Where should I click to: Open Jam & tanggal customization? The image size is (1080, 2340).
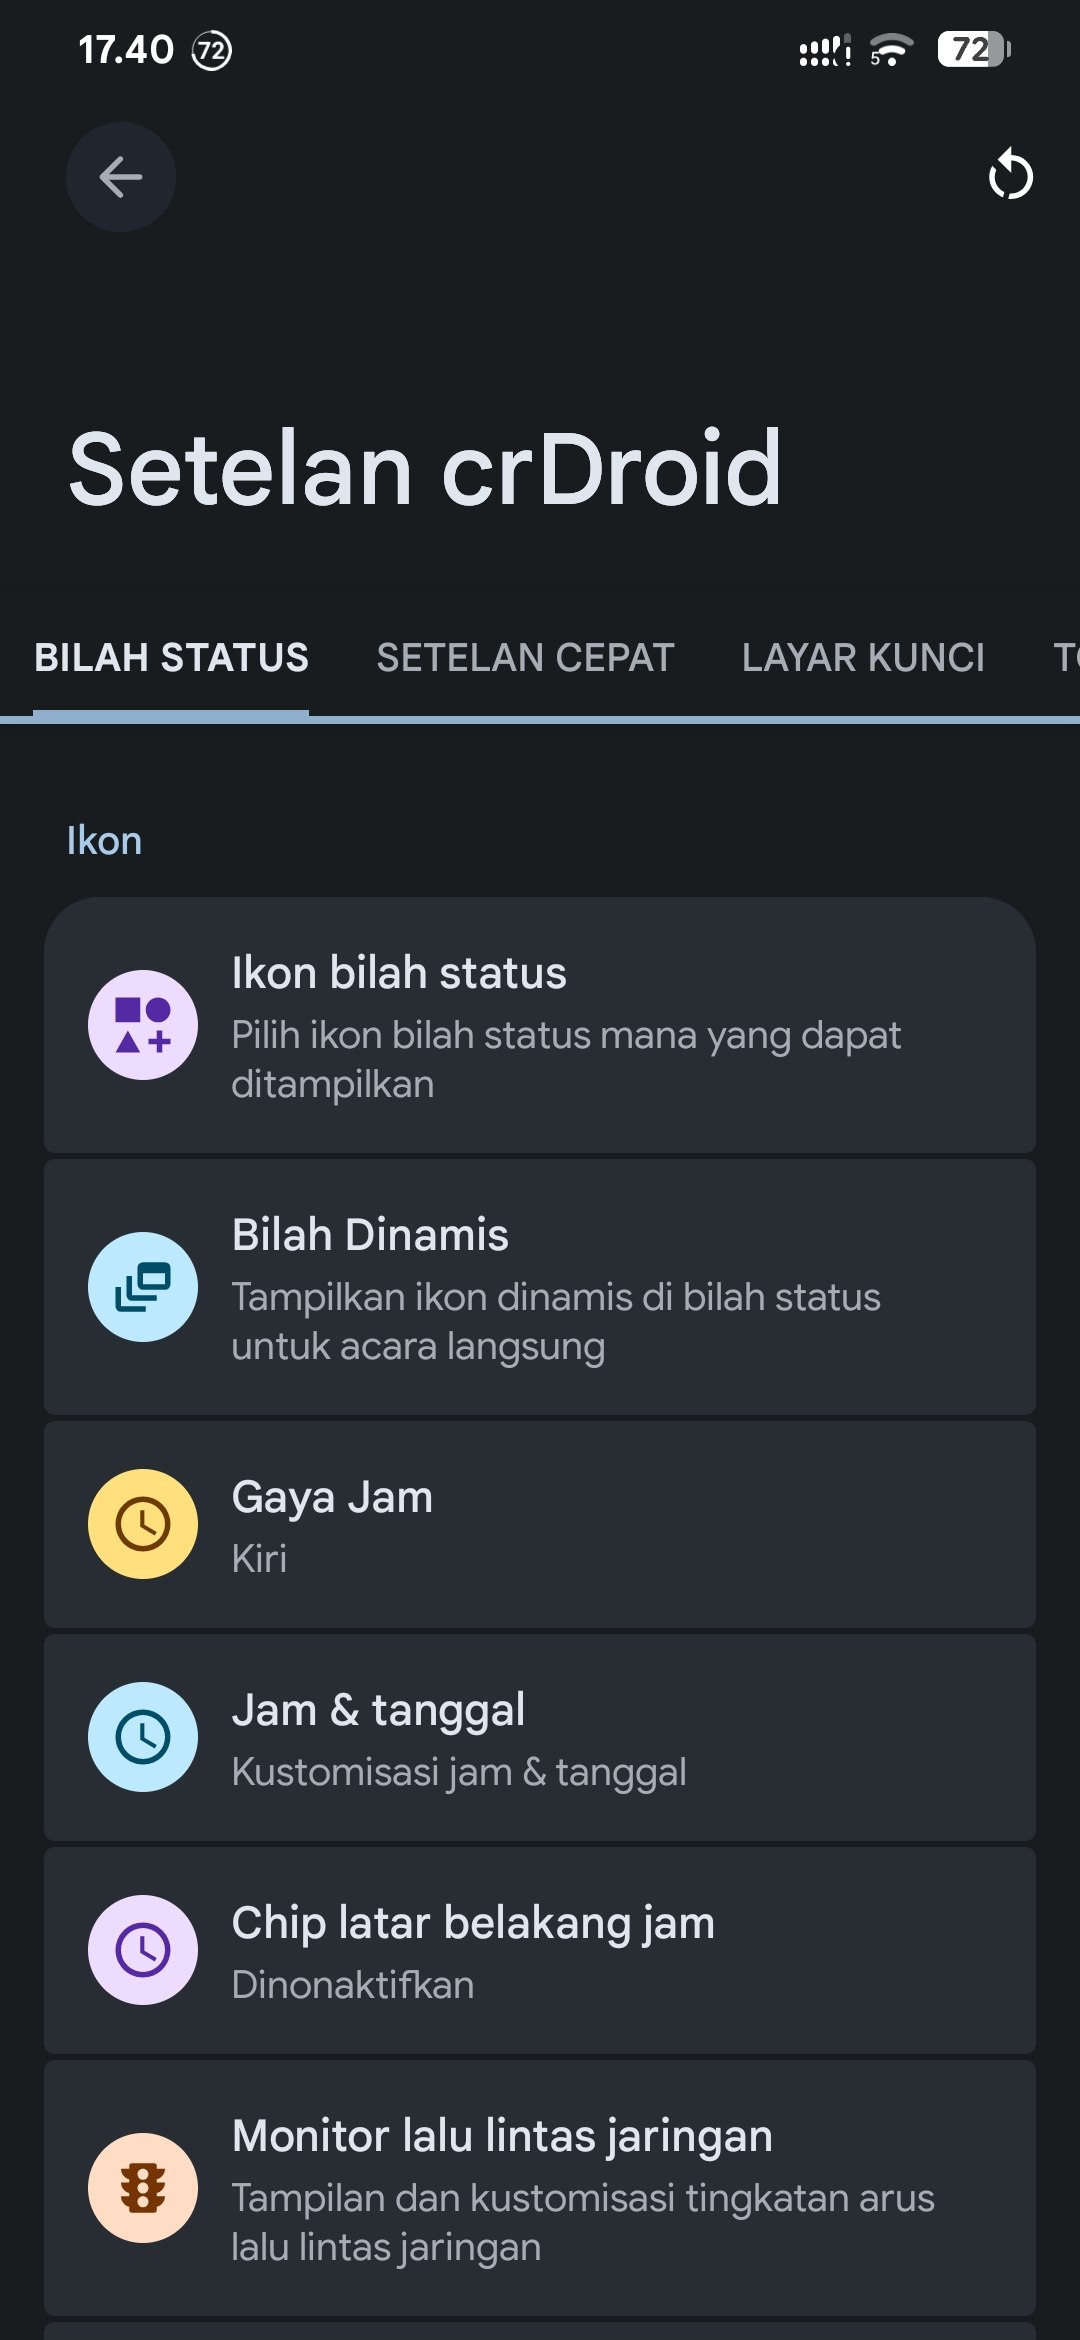point(540,1737)
